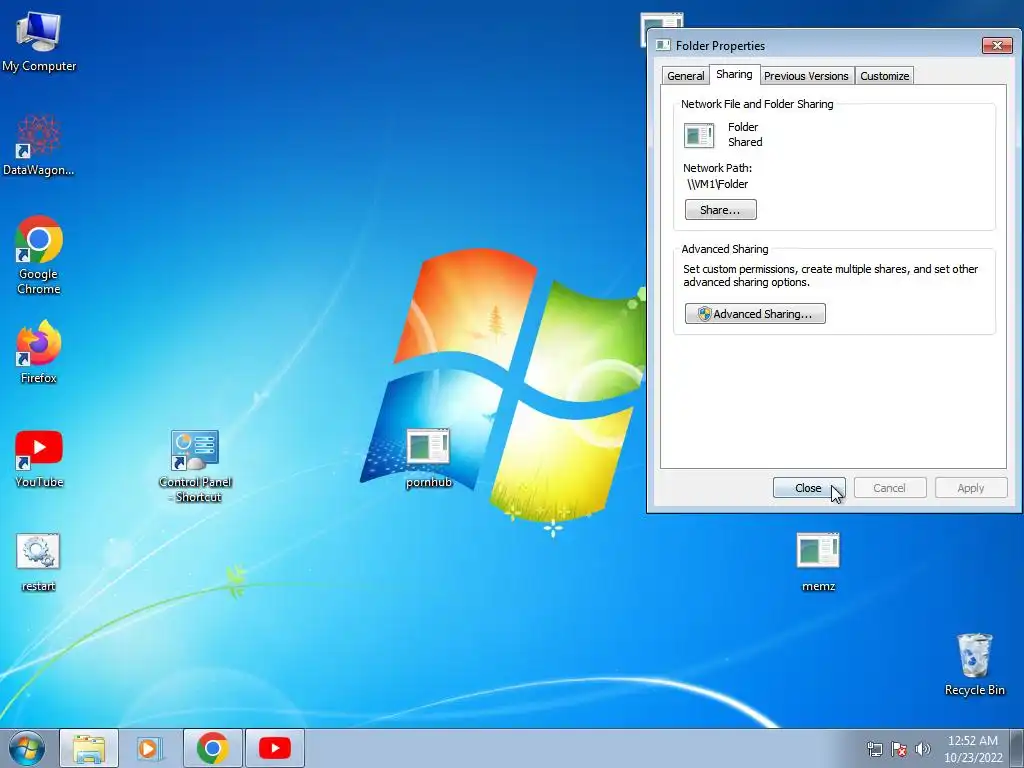Click the "Advanced Sharing" group heading
The width and height of the screenshot is (1024, 768).
coord(724,249)
